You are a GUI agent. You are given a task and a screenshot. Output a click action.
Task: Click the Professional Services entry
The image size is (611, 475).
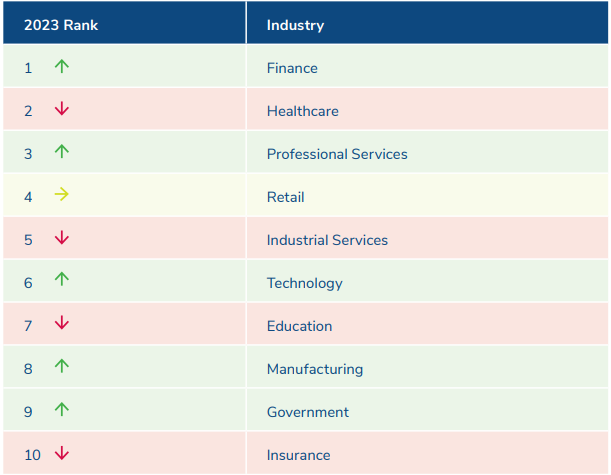(x=337, y=154)
